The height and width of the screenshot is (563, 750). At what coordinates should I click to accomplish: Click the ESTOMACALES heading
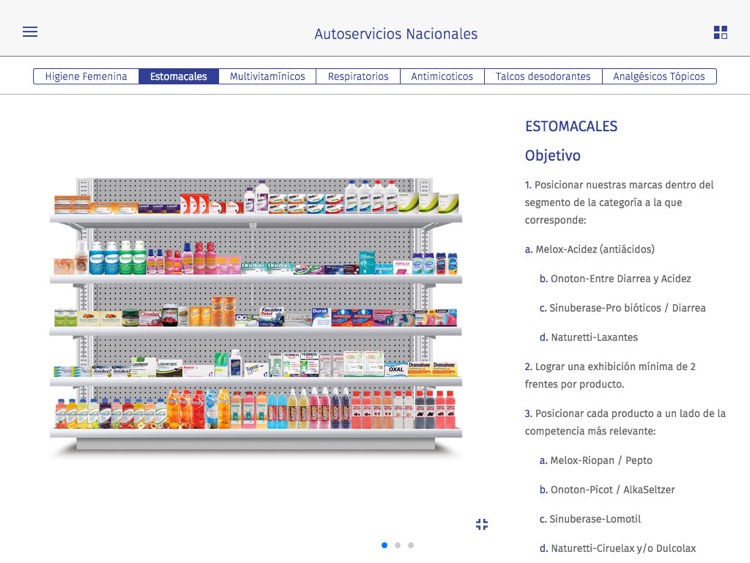tap(571, 126)
